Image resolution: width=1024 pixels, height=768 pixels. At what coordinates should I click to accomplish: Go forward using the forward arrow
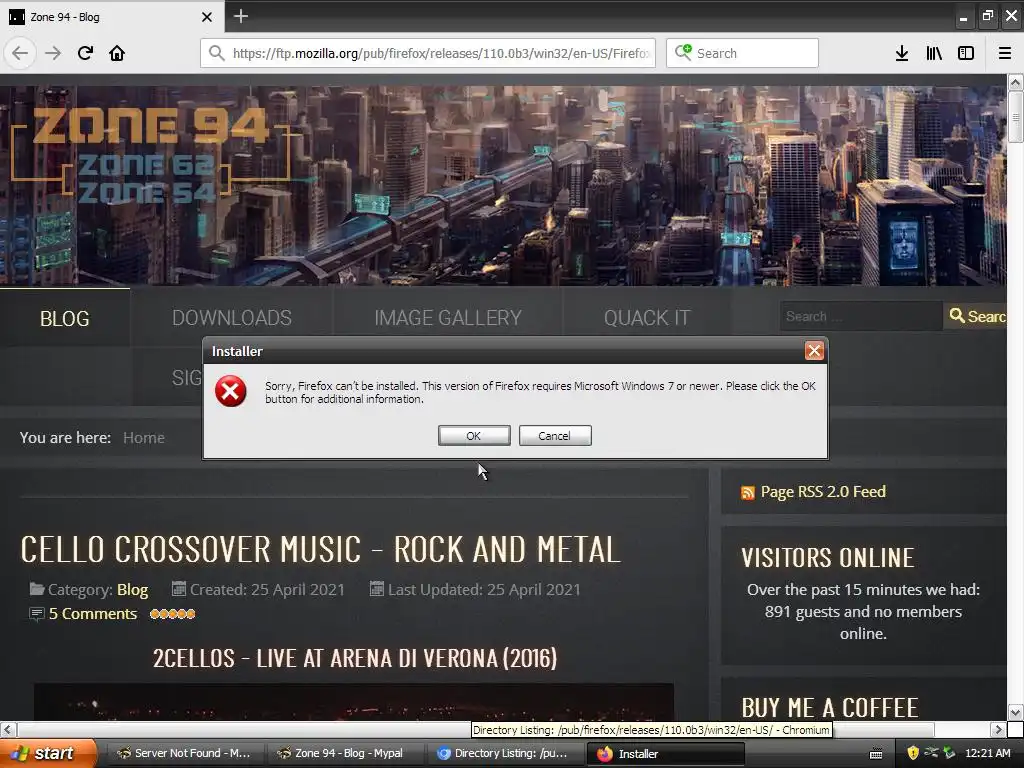pos(53,53)
